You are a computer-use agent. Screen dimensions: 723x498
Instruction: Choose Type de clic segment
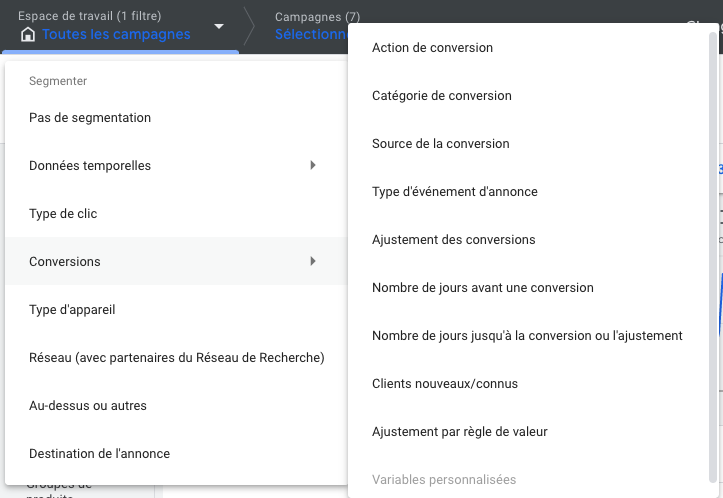[x=63, y=214]
